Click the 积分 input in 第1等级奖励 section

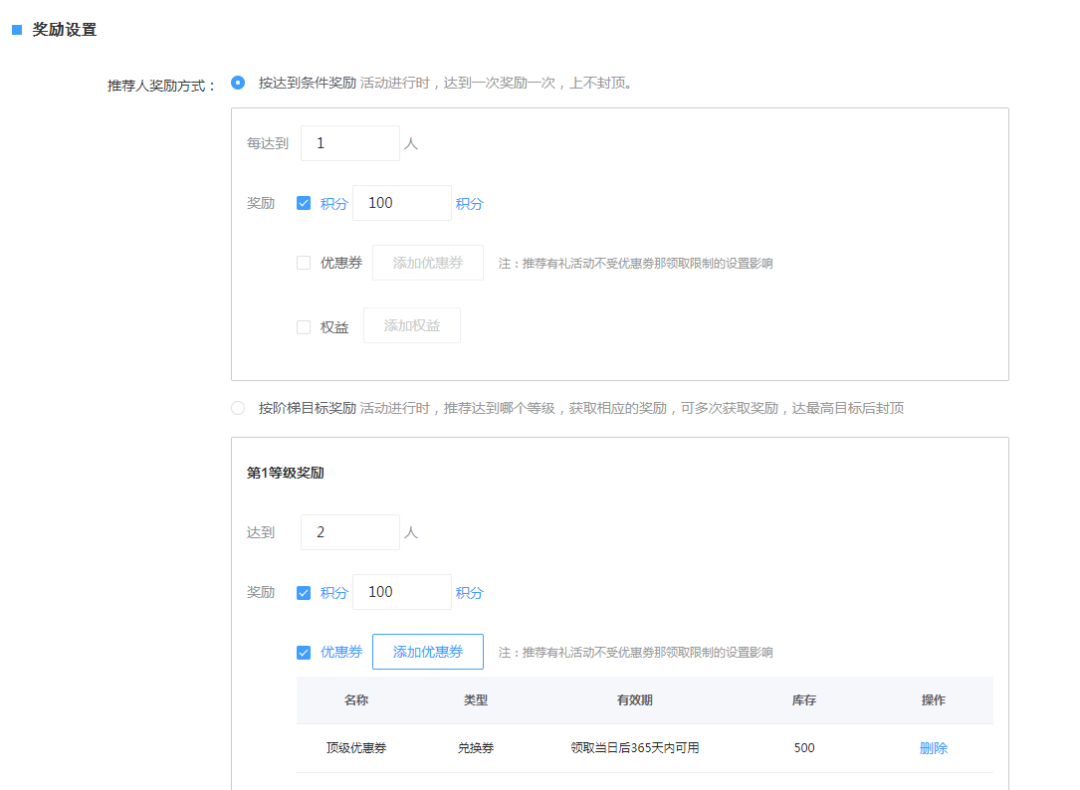point(402,592)
